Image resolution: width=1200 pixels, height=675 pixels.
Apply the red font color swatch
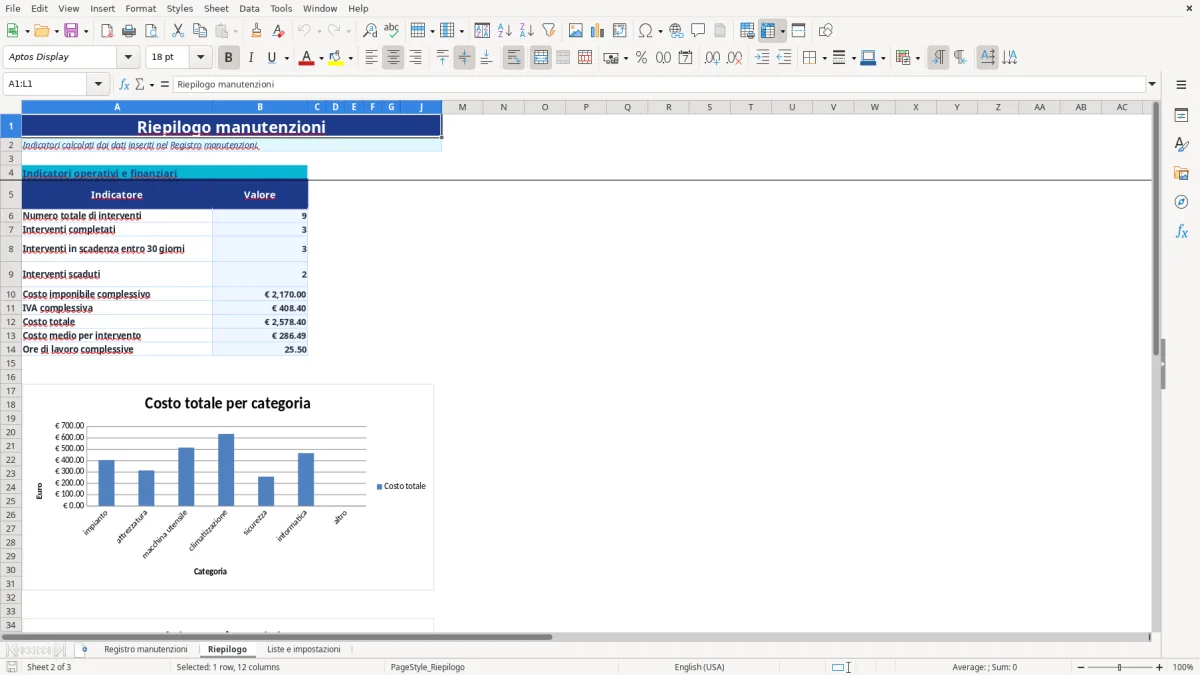click(x=306, y=58)
